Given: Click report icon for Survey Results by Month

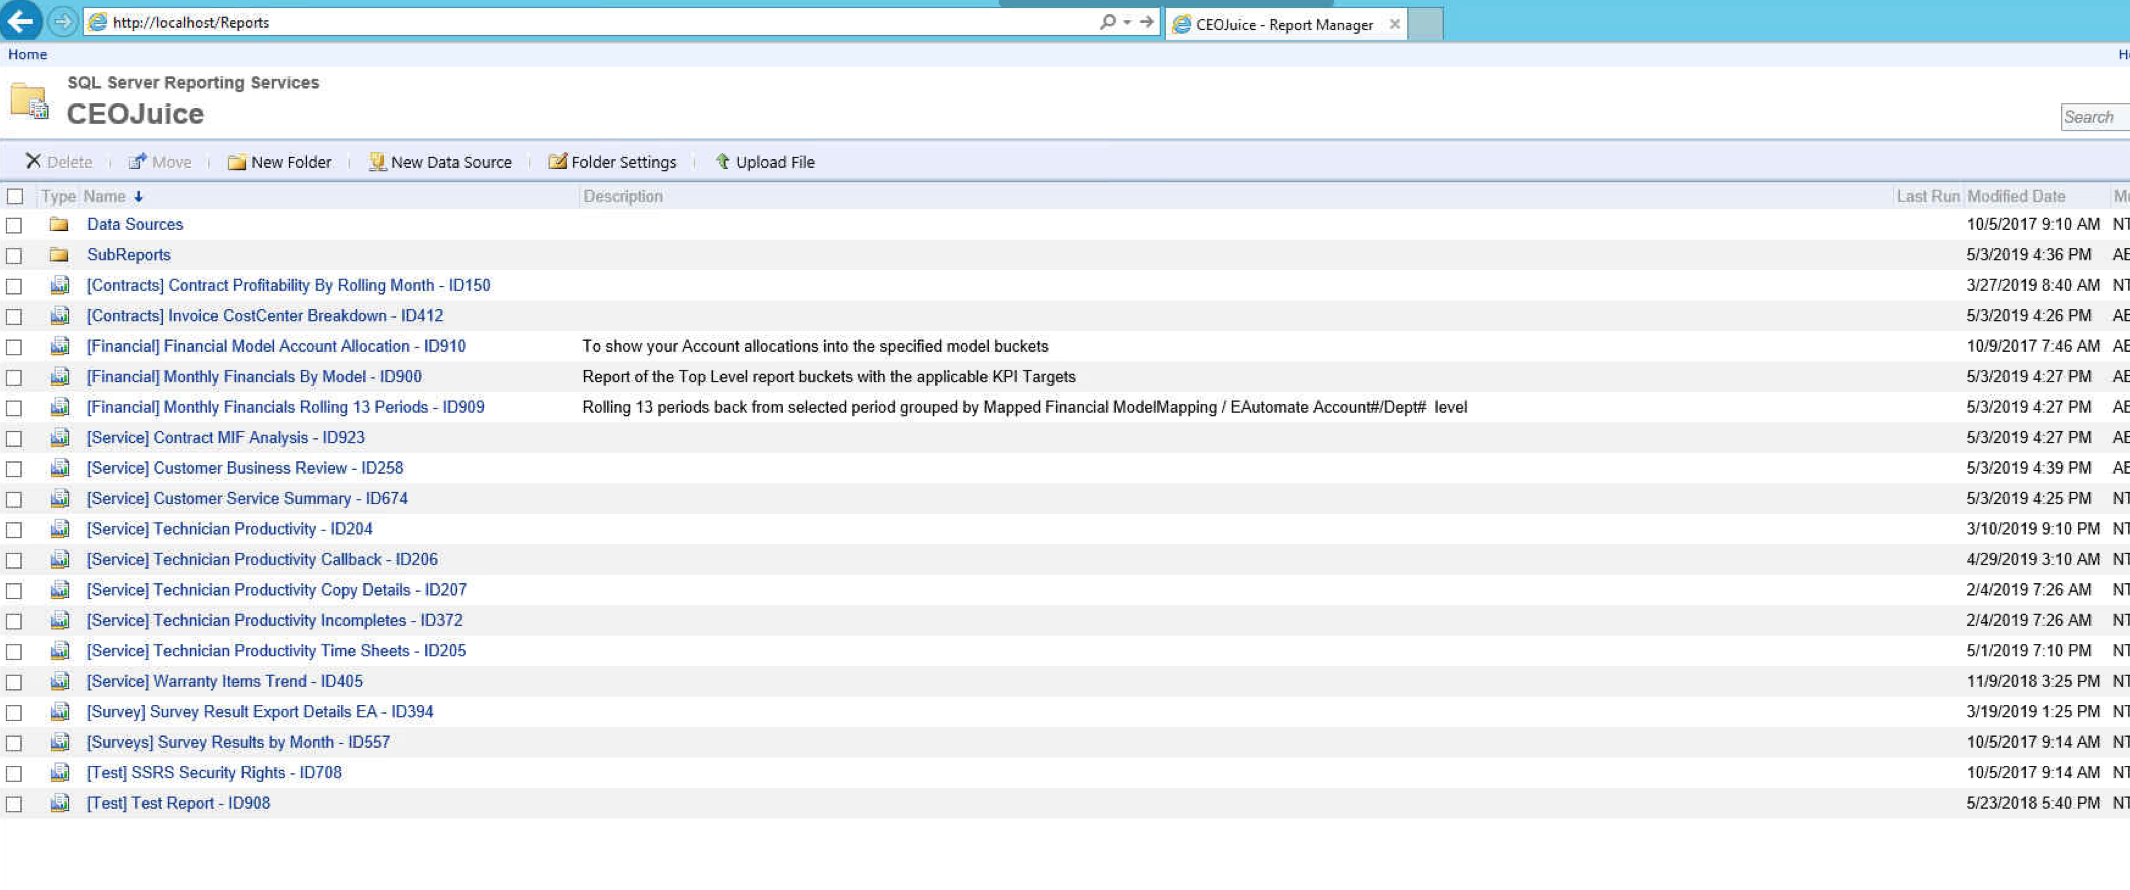Looking at the screenshot, I should point(60,742).
